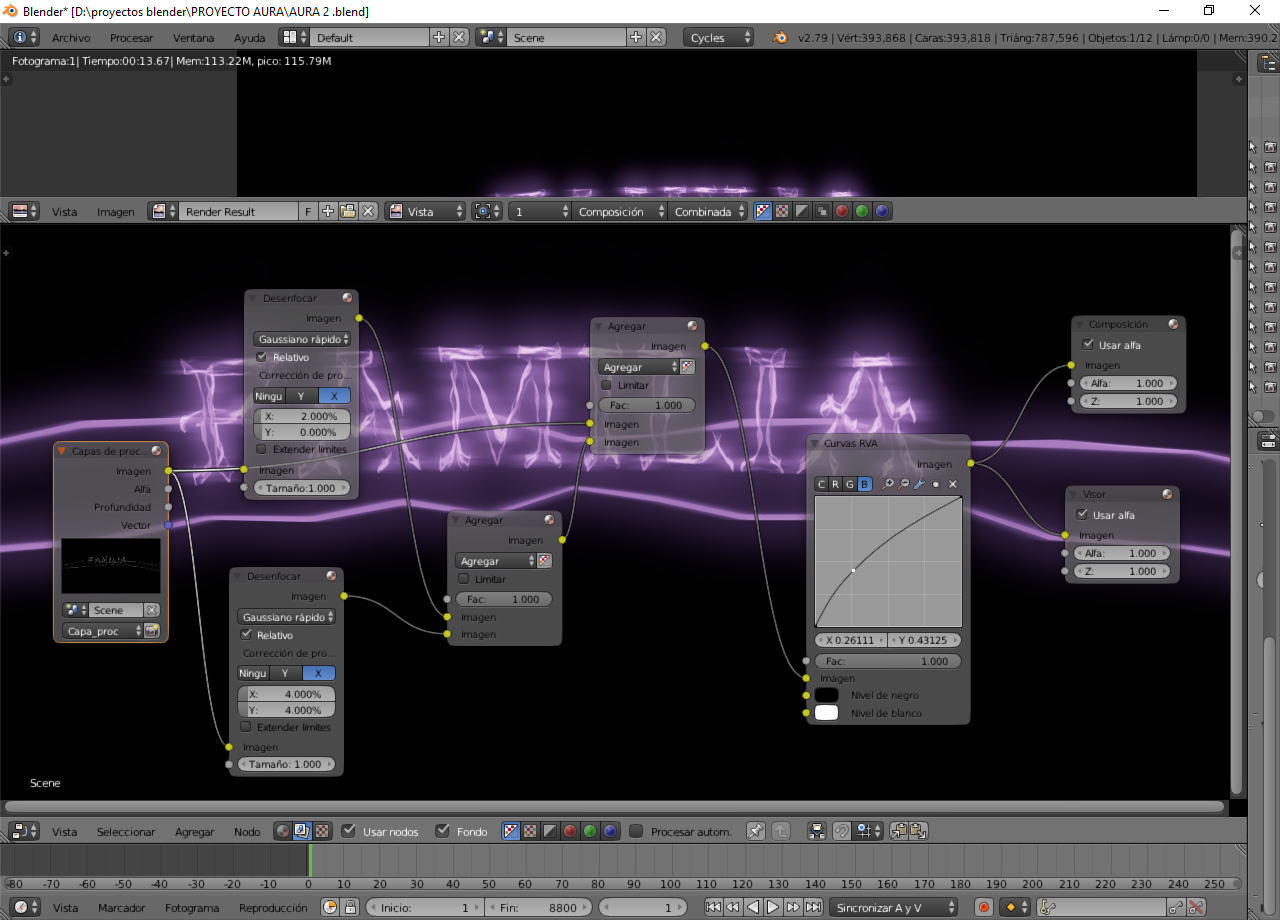
Task: Open the Agregar menu in node editor header
Action: (194, 832)
